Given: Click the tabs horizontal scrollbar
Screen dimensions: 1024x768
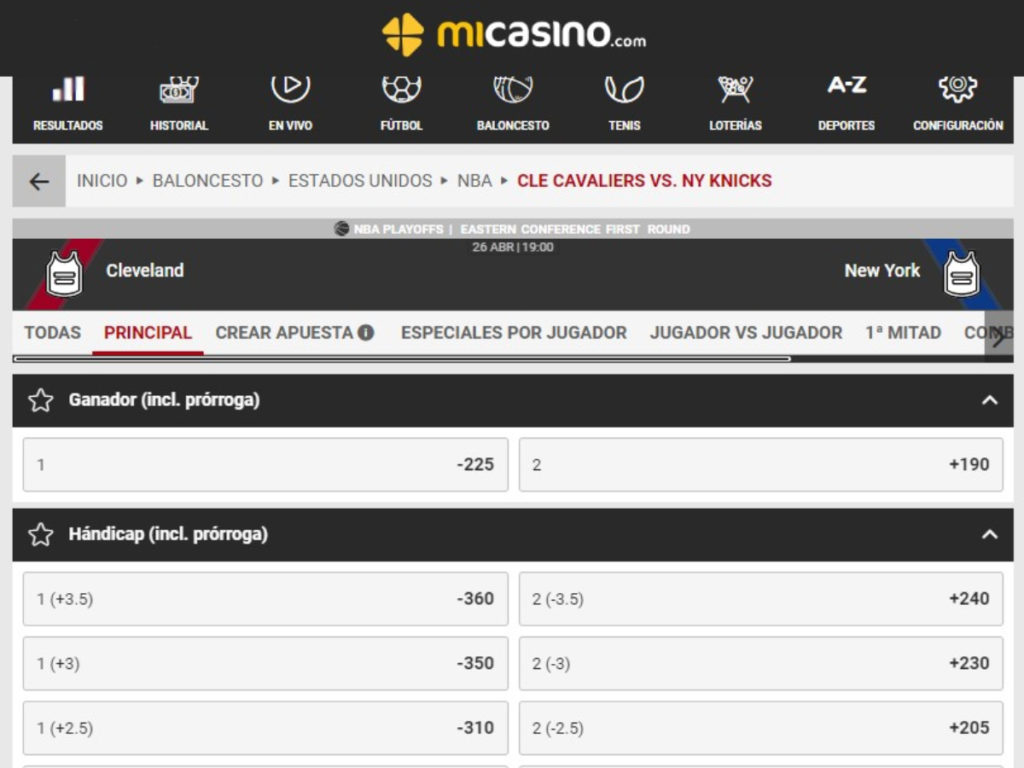Looking at the screenshot, I should point(402,359).
